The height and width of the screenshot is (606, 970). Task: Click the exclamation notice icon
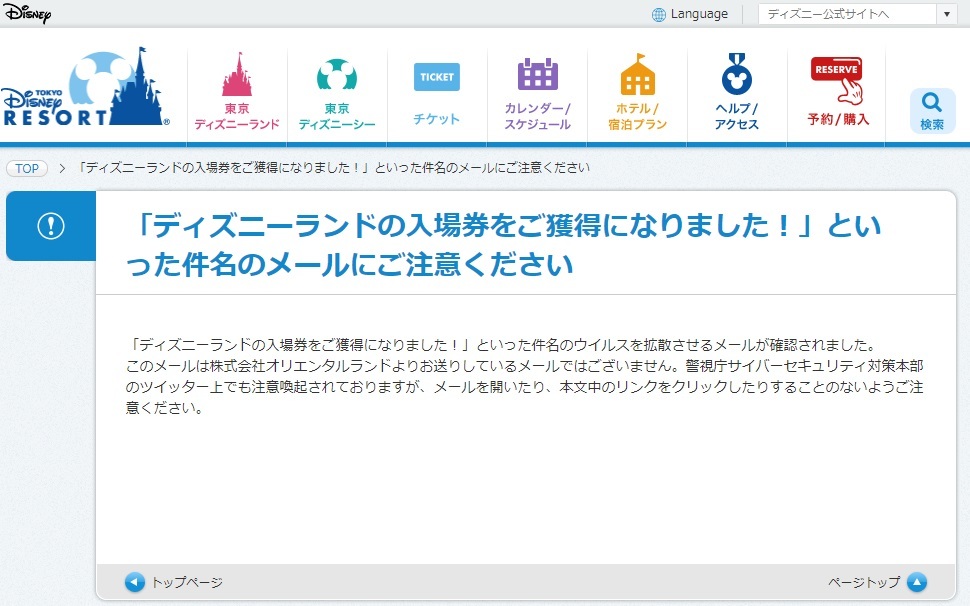[x=51, y=226]
